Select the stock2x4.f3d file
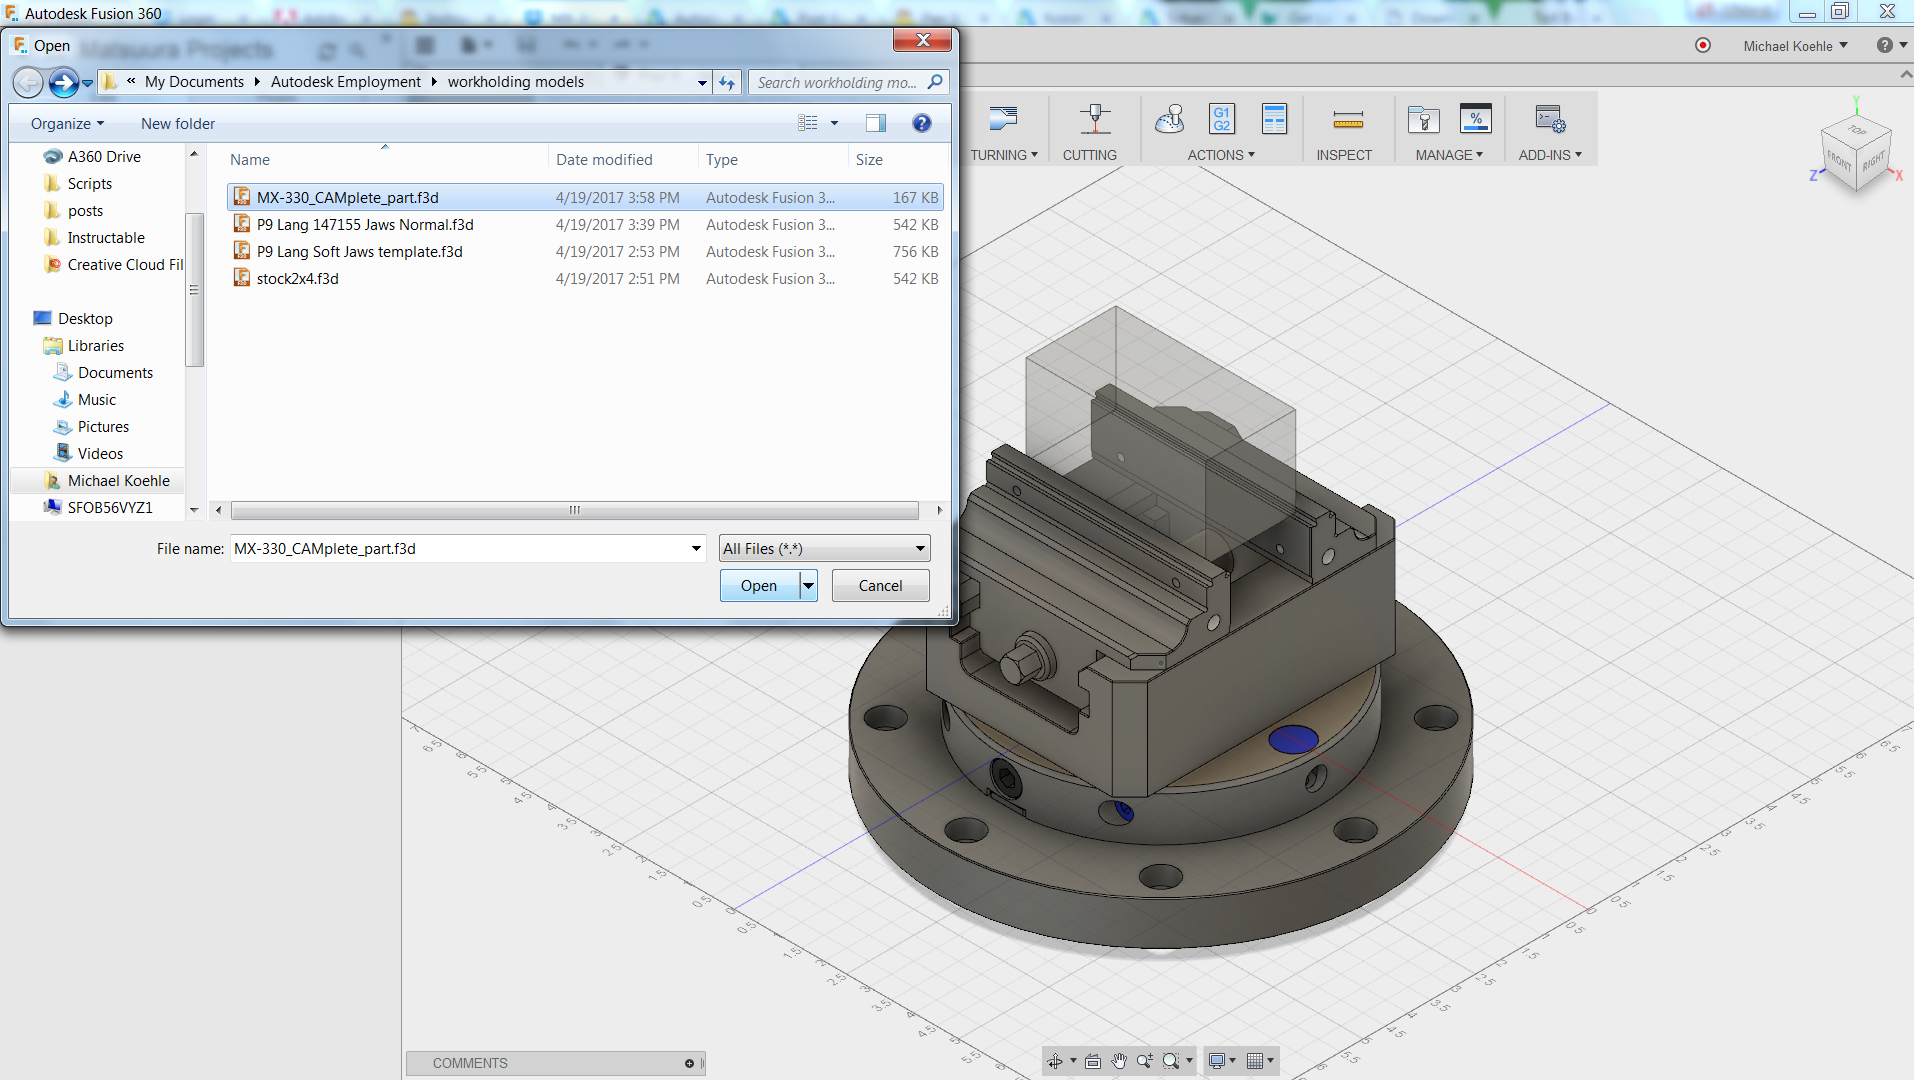 [x=585, y=279]
